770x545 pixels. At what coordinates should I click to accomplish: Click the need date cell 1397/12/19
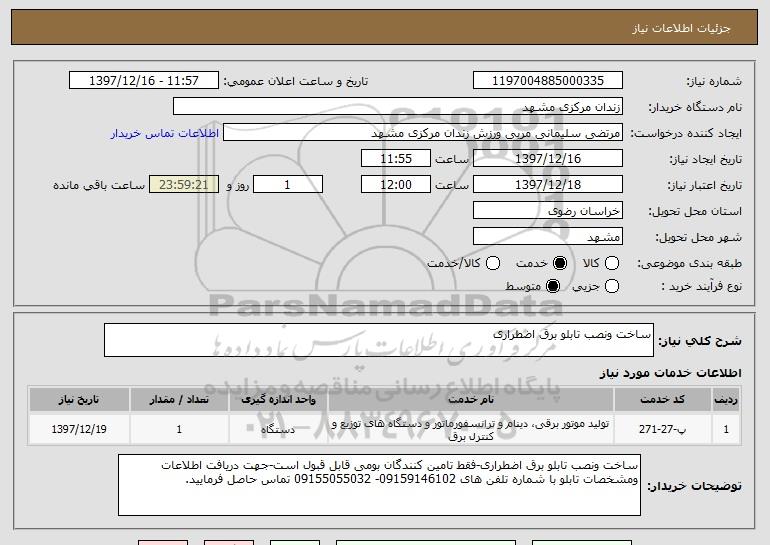point(79,429)
